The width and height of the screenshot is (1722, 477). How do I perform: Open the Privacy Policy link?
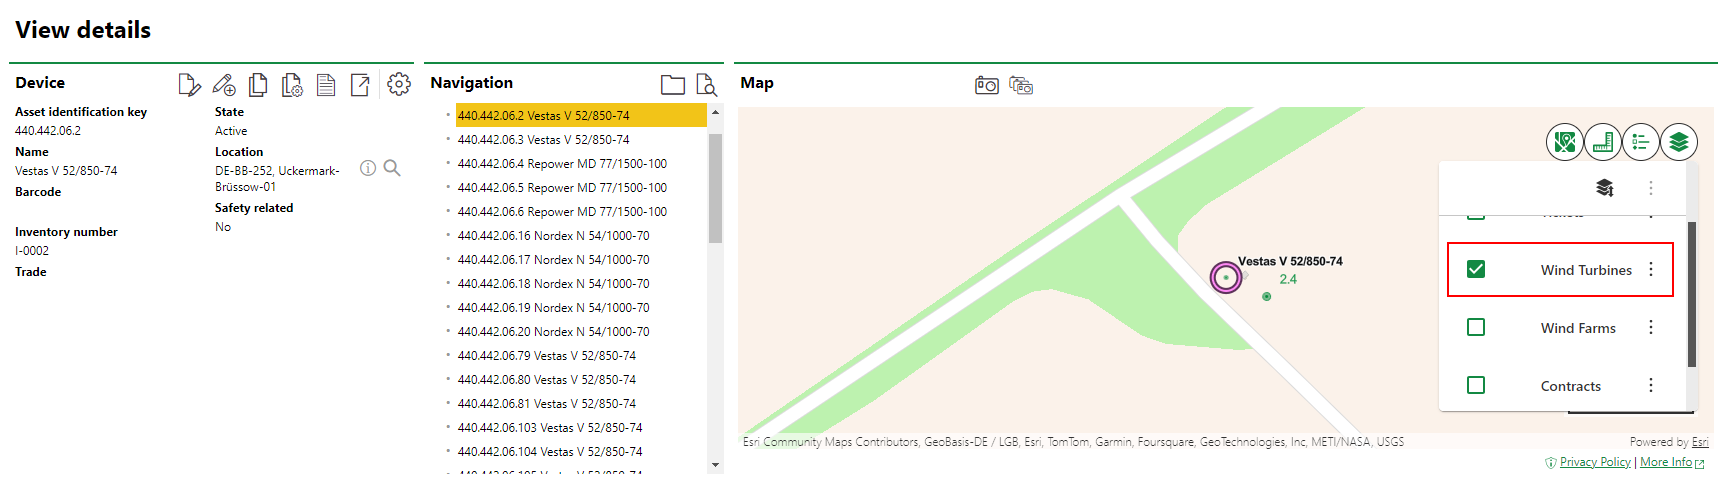(x=1595, y=462)
